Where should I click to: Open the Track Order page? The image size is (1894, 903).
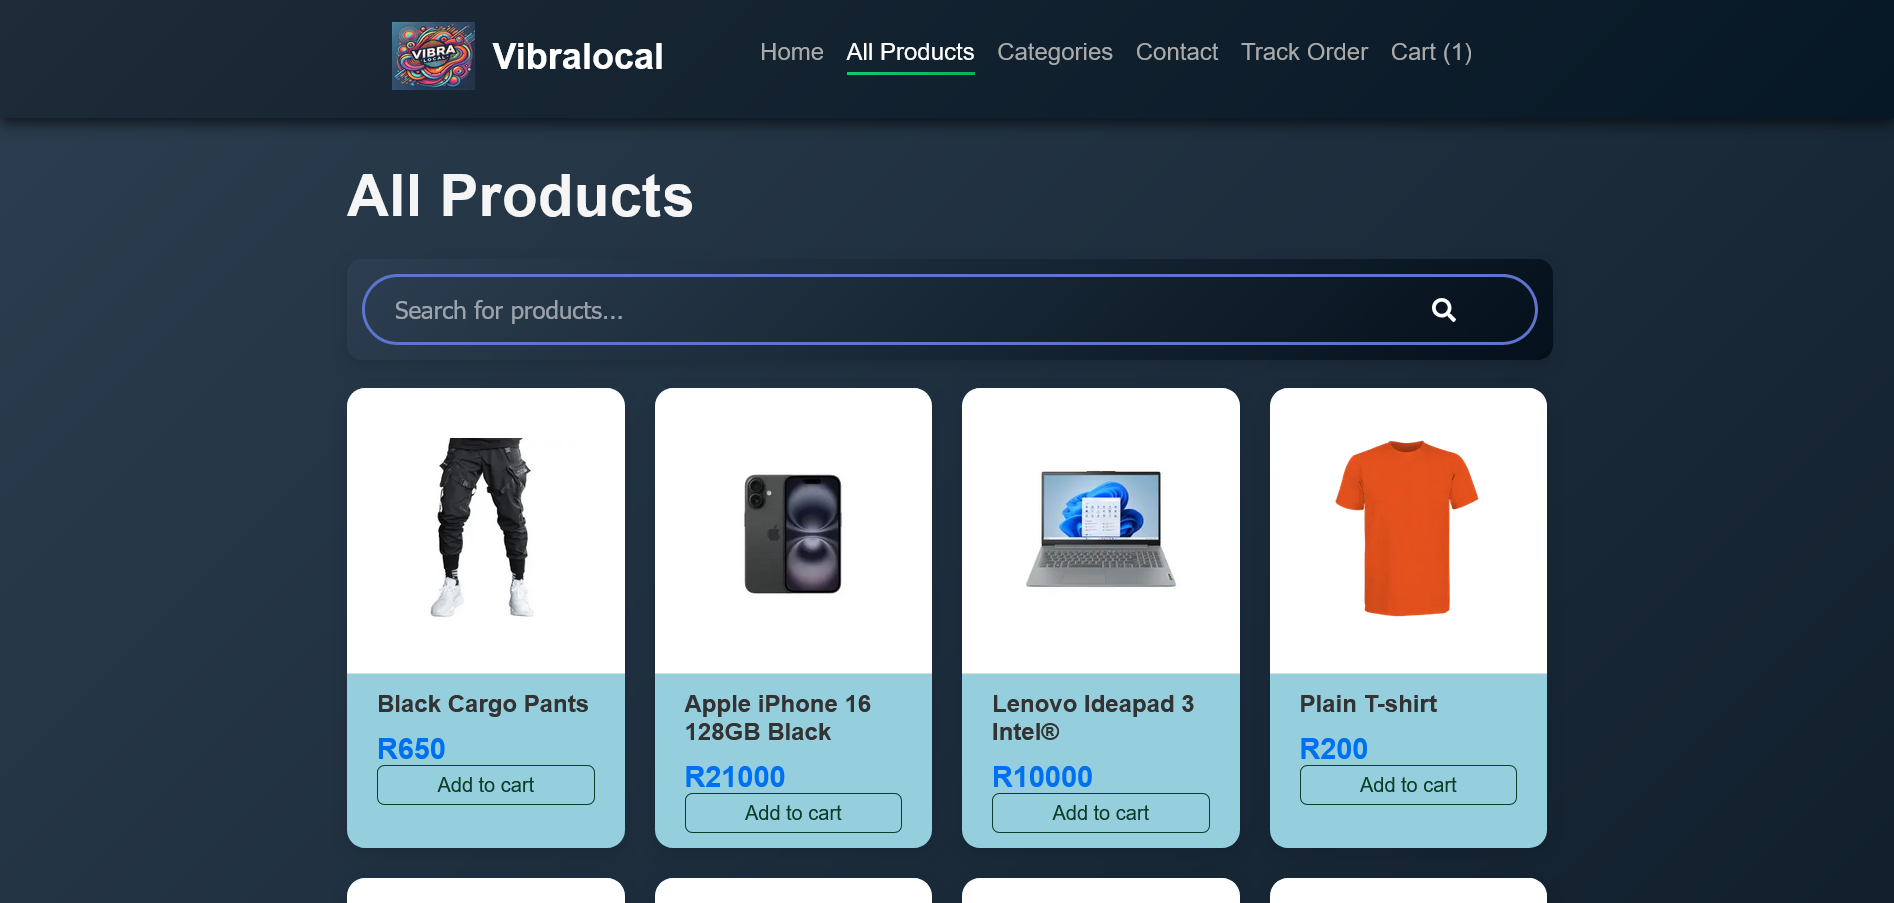tap(1304, 52)
